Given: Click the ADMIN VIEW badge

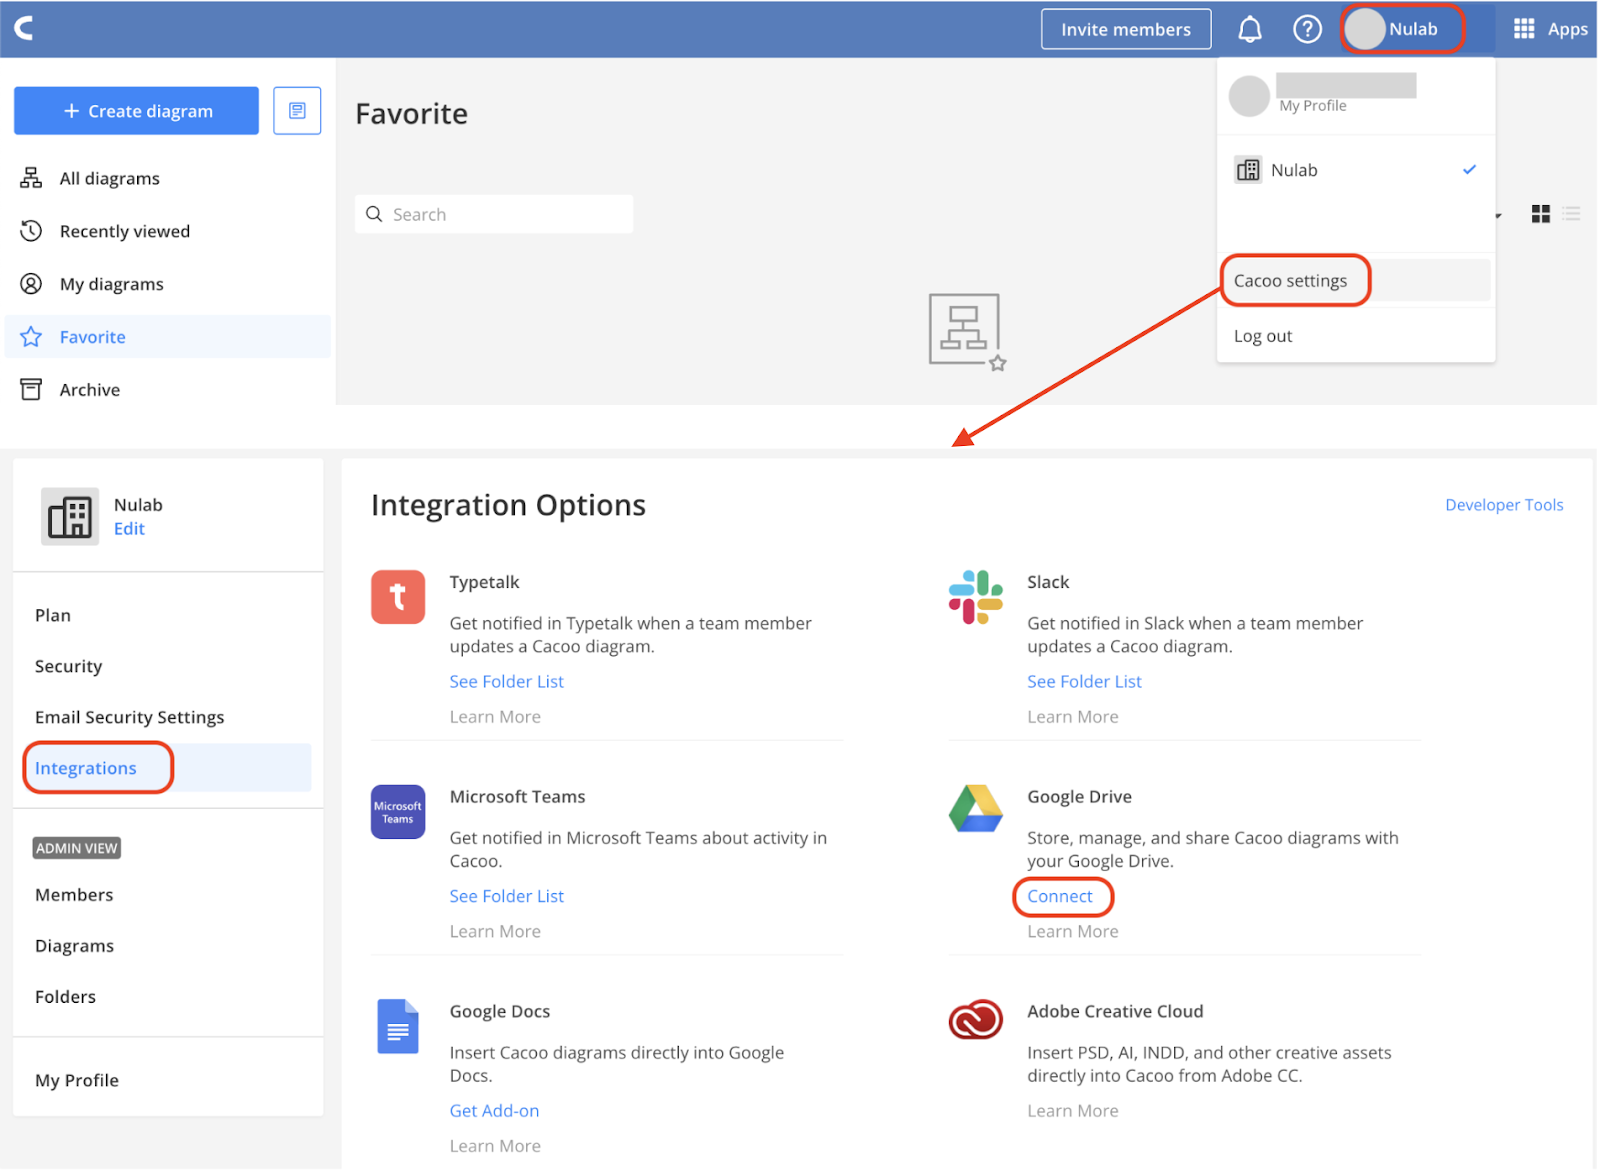Looking at the screenshot, I should (x=77, y=848).
